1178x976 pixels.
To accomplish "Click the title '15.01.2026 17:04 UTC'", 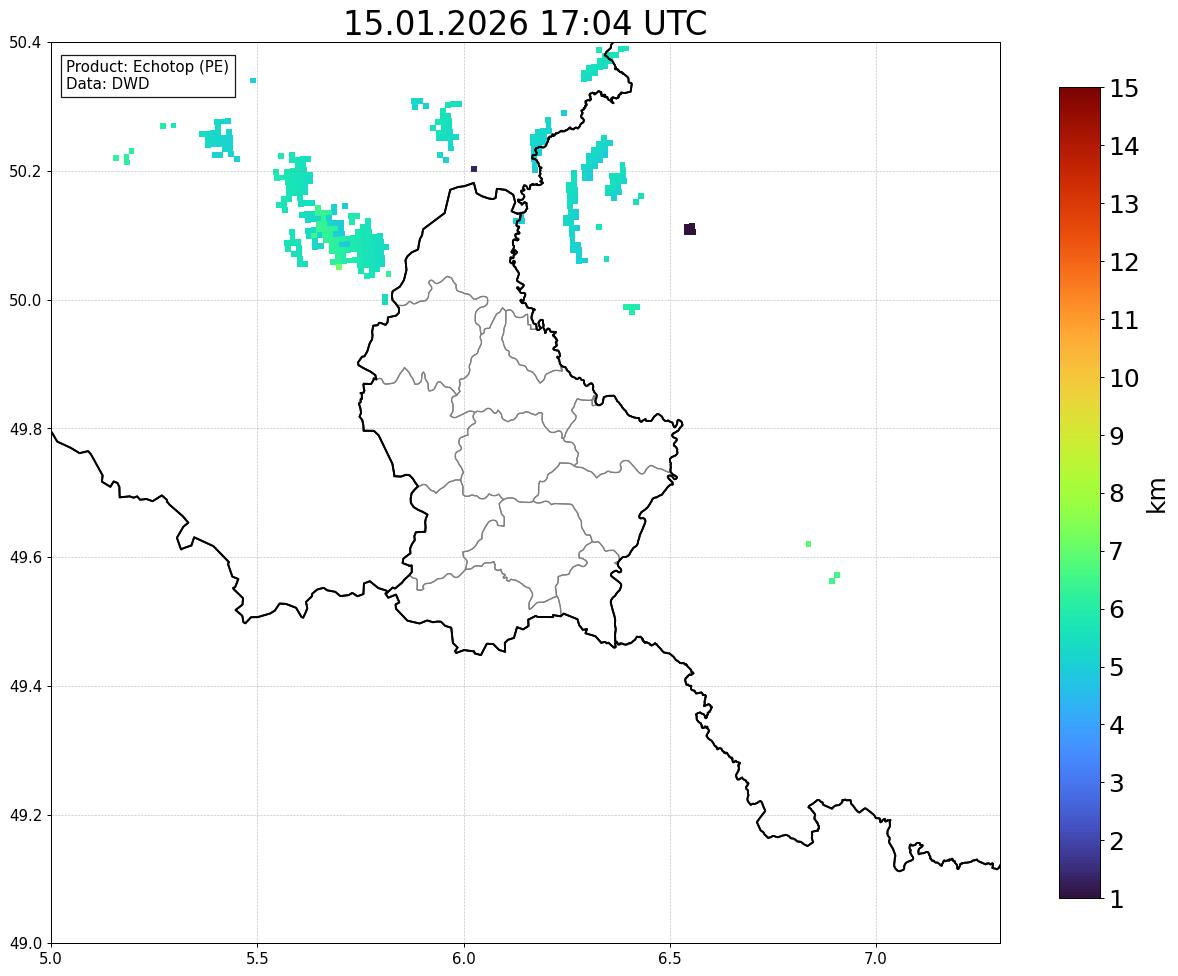I will (525, 23).
